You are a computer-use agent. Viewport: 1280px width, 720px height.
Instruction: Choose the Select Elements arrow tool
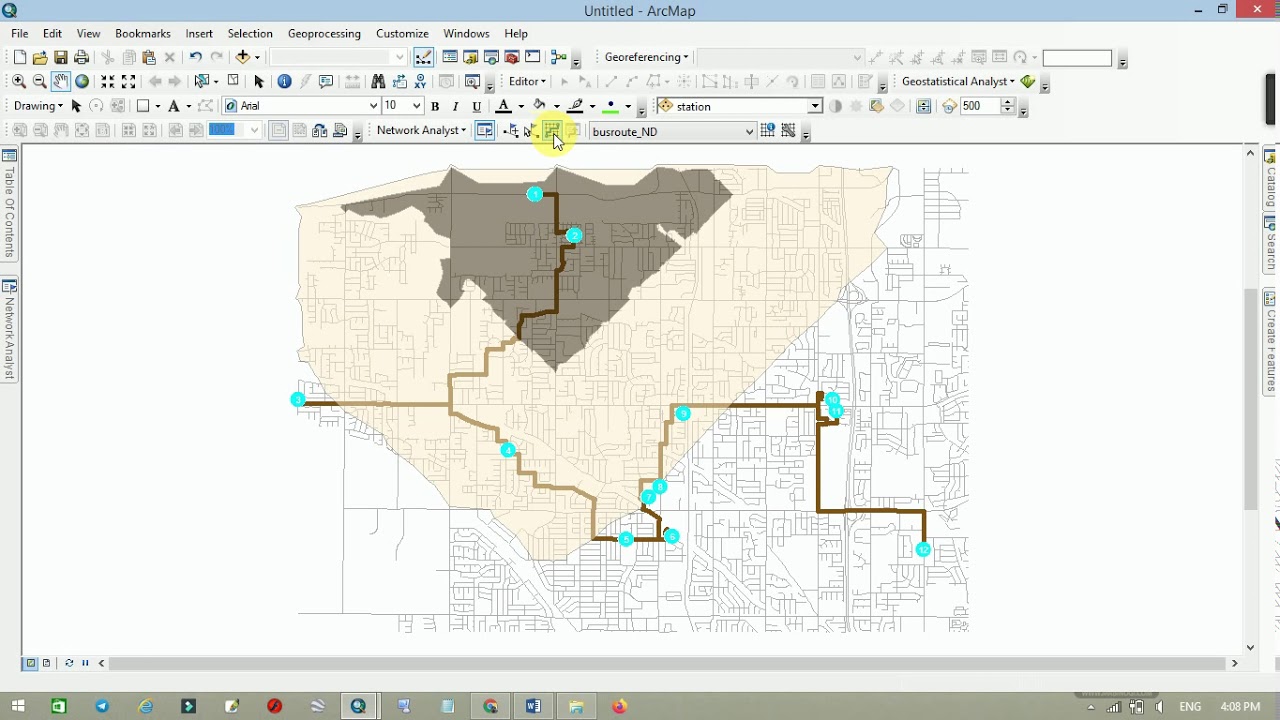pyautogui.click(x=259, y=81)
